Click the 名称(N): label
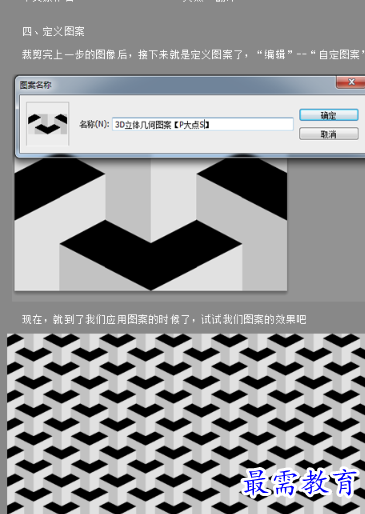Screen dimensions: 365x514 (x=94, y=124)
